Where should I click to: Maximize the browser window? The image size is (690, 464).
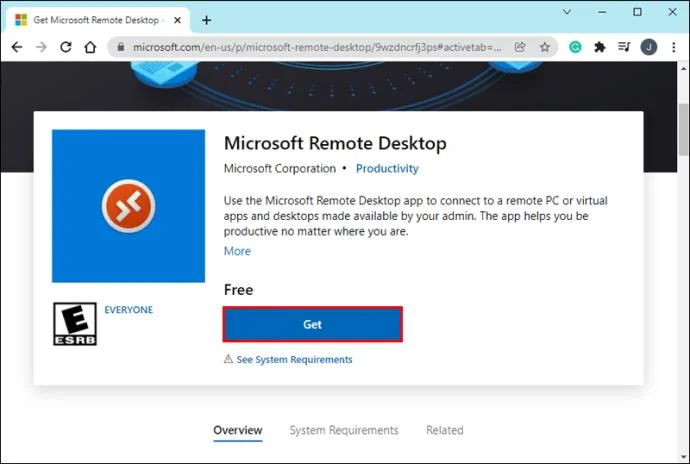(x=637, y=12)
